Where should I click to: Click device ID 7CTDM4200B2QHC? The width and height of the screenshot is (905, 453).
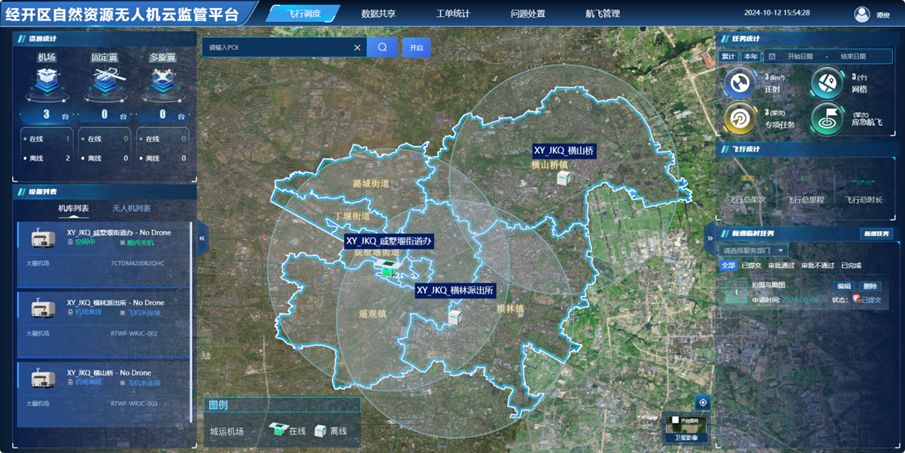(137, 263)
